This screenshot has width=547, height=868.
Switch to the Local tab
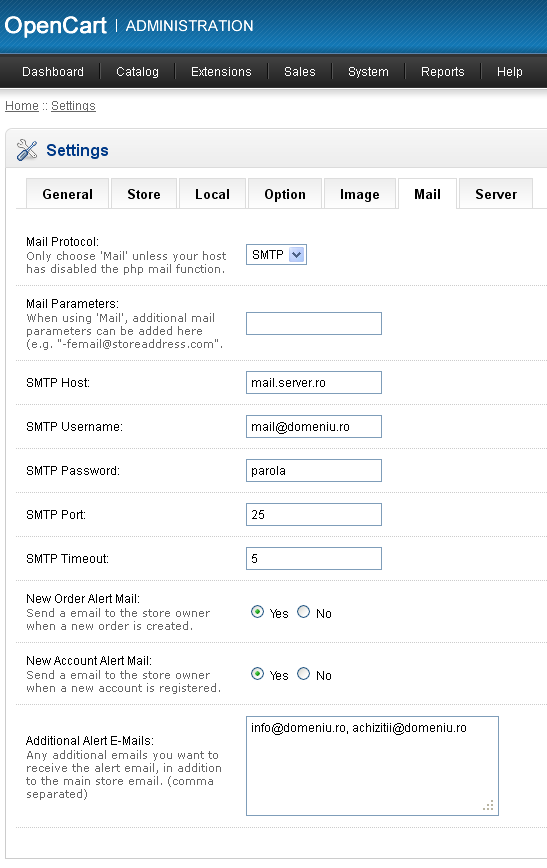point(212,194)
